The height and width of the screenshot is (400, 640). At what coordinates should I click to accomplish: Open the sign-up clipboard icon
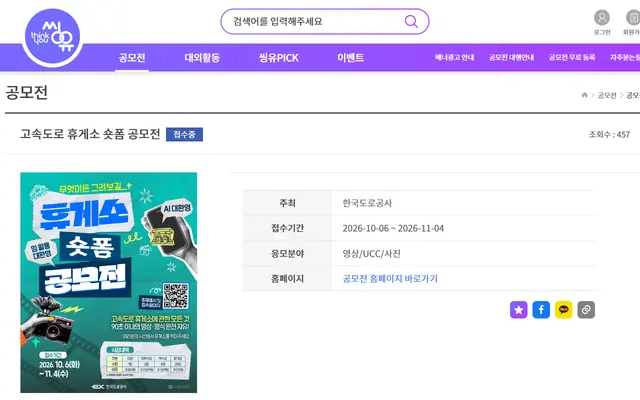tap(633, 18)
